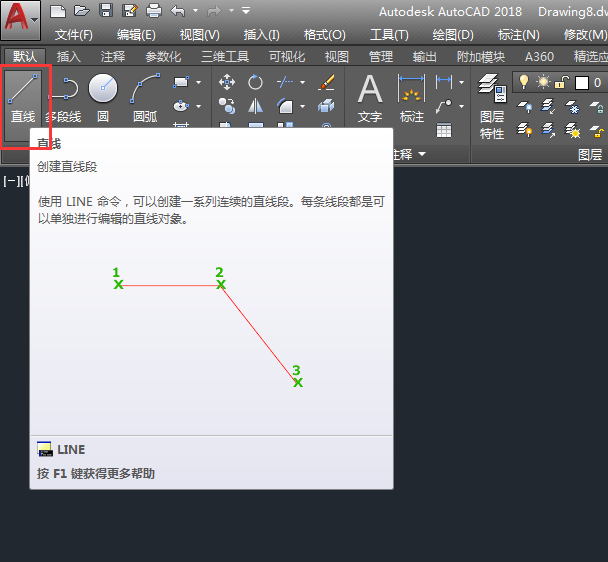Switch to the 插入 ribbon tab

coord(69,57)
